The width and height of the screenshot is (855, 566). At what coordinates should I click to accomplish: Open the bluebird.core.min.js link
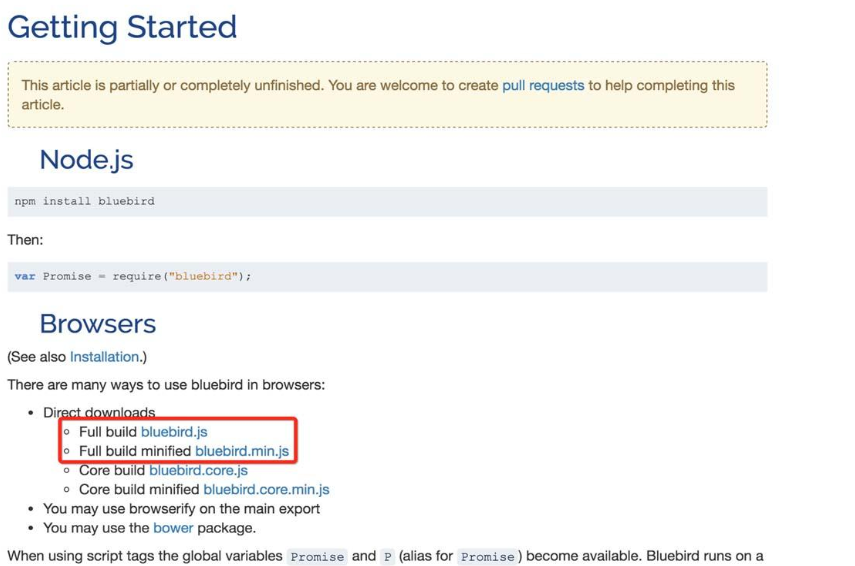click(266, 489)
